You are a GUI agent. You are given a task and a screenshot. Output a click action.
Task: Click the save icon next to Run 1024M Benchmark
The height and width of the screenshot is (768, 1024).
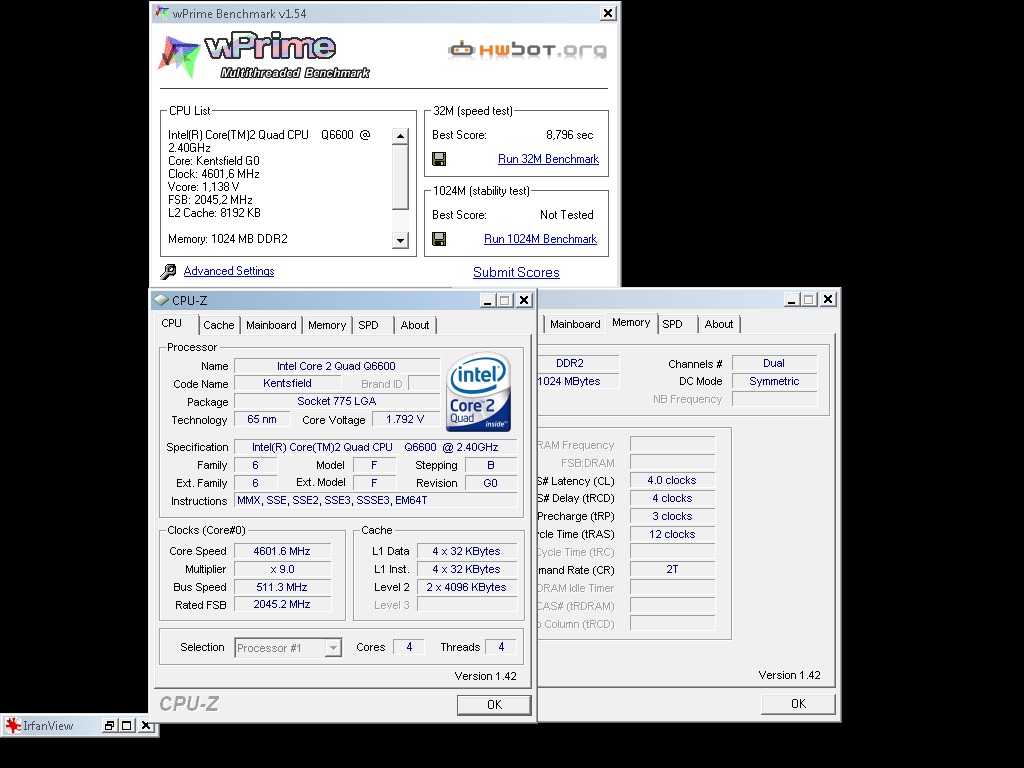tap(439, 239)
